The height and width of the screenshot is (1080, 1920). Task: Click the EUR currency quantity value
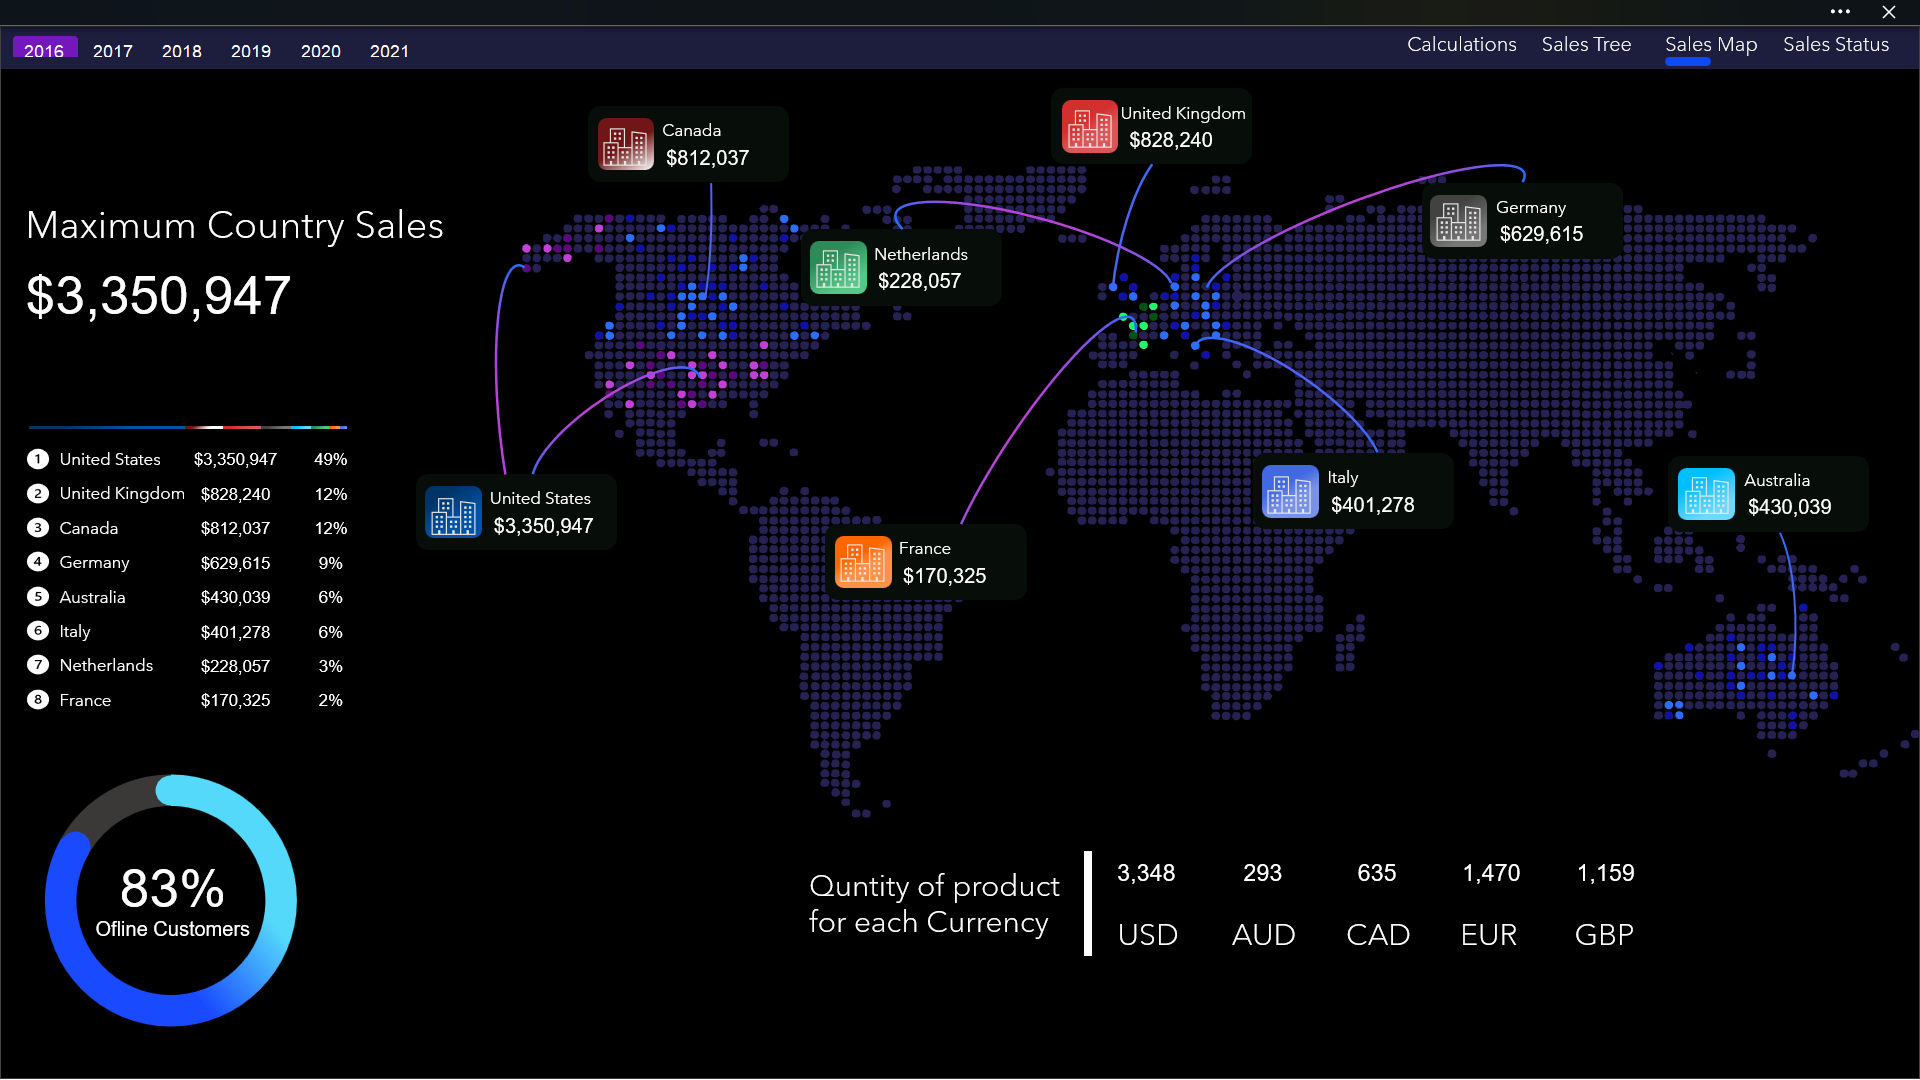(1491, 873)
